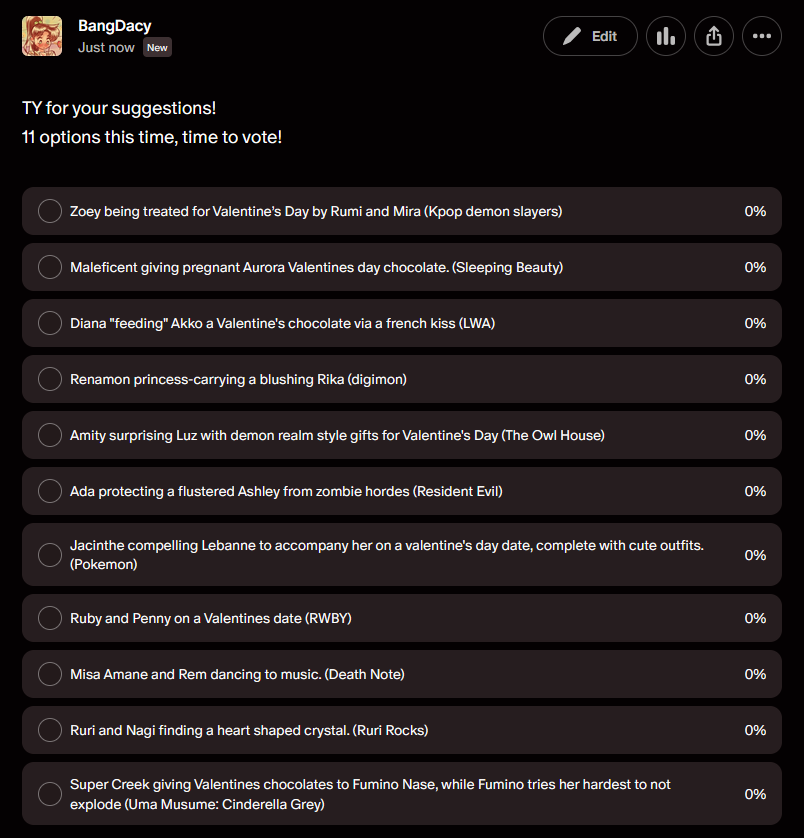Viewport: 804px width, 838px height.
Task: Vote for Maleficent and Aurora option
Action: pos(50,267)
